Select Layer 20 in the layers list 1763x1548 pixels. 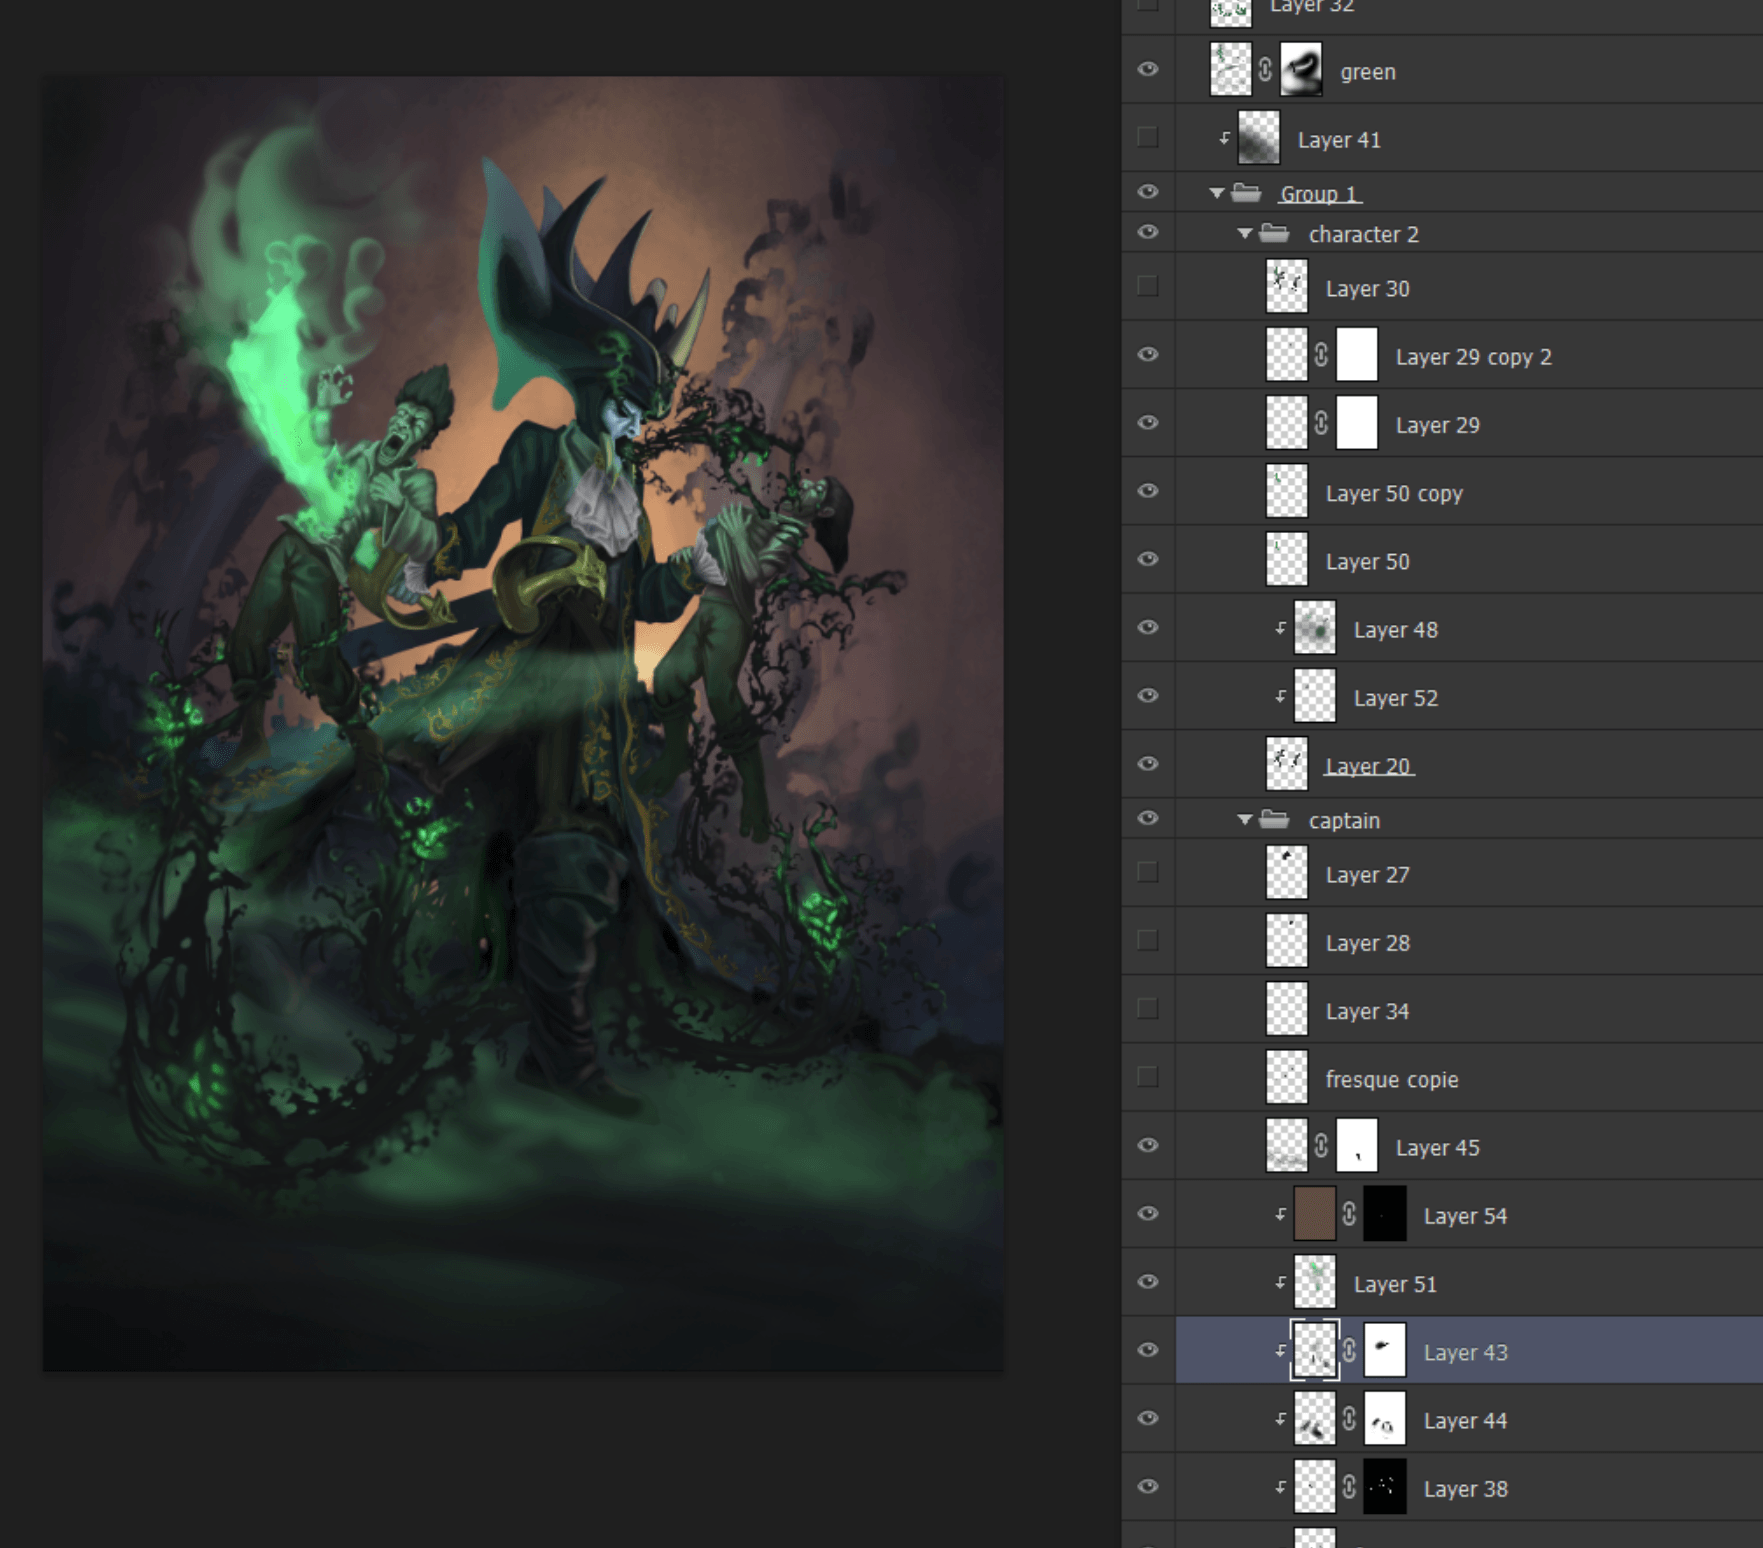[1367, 766]
